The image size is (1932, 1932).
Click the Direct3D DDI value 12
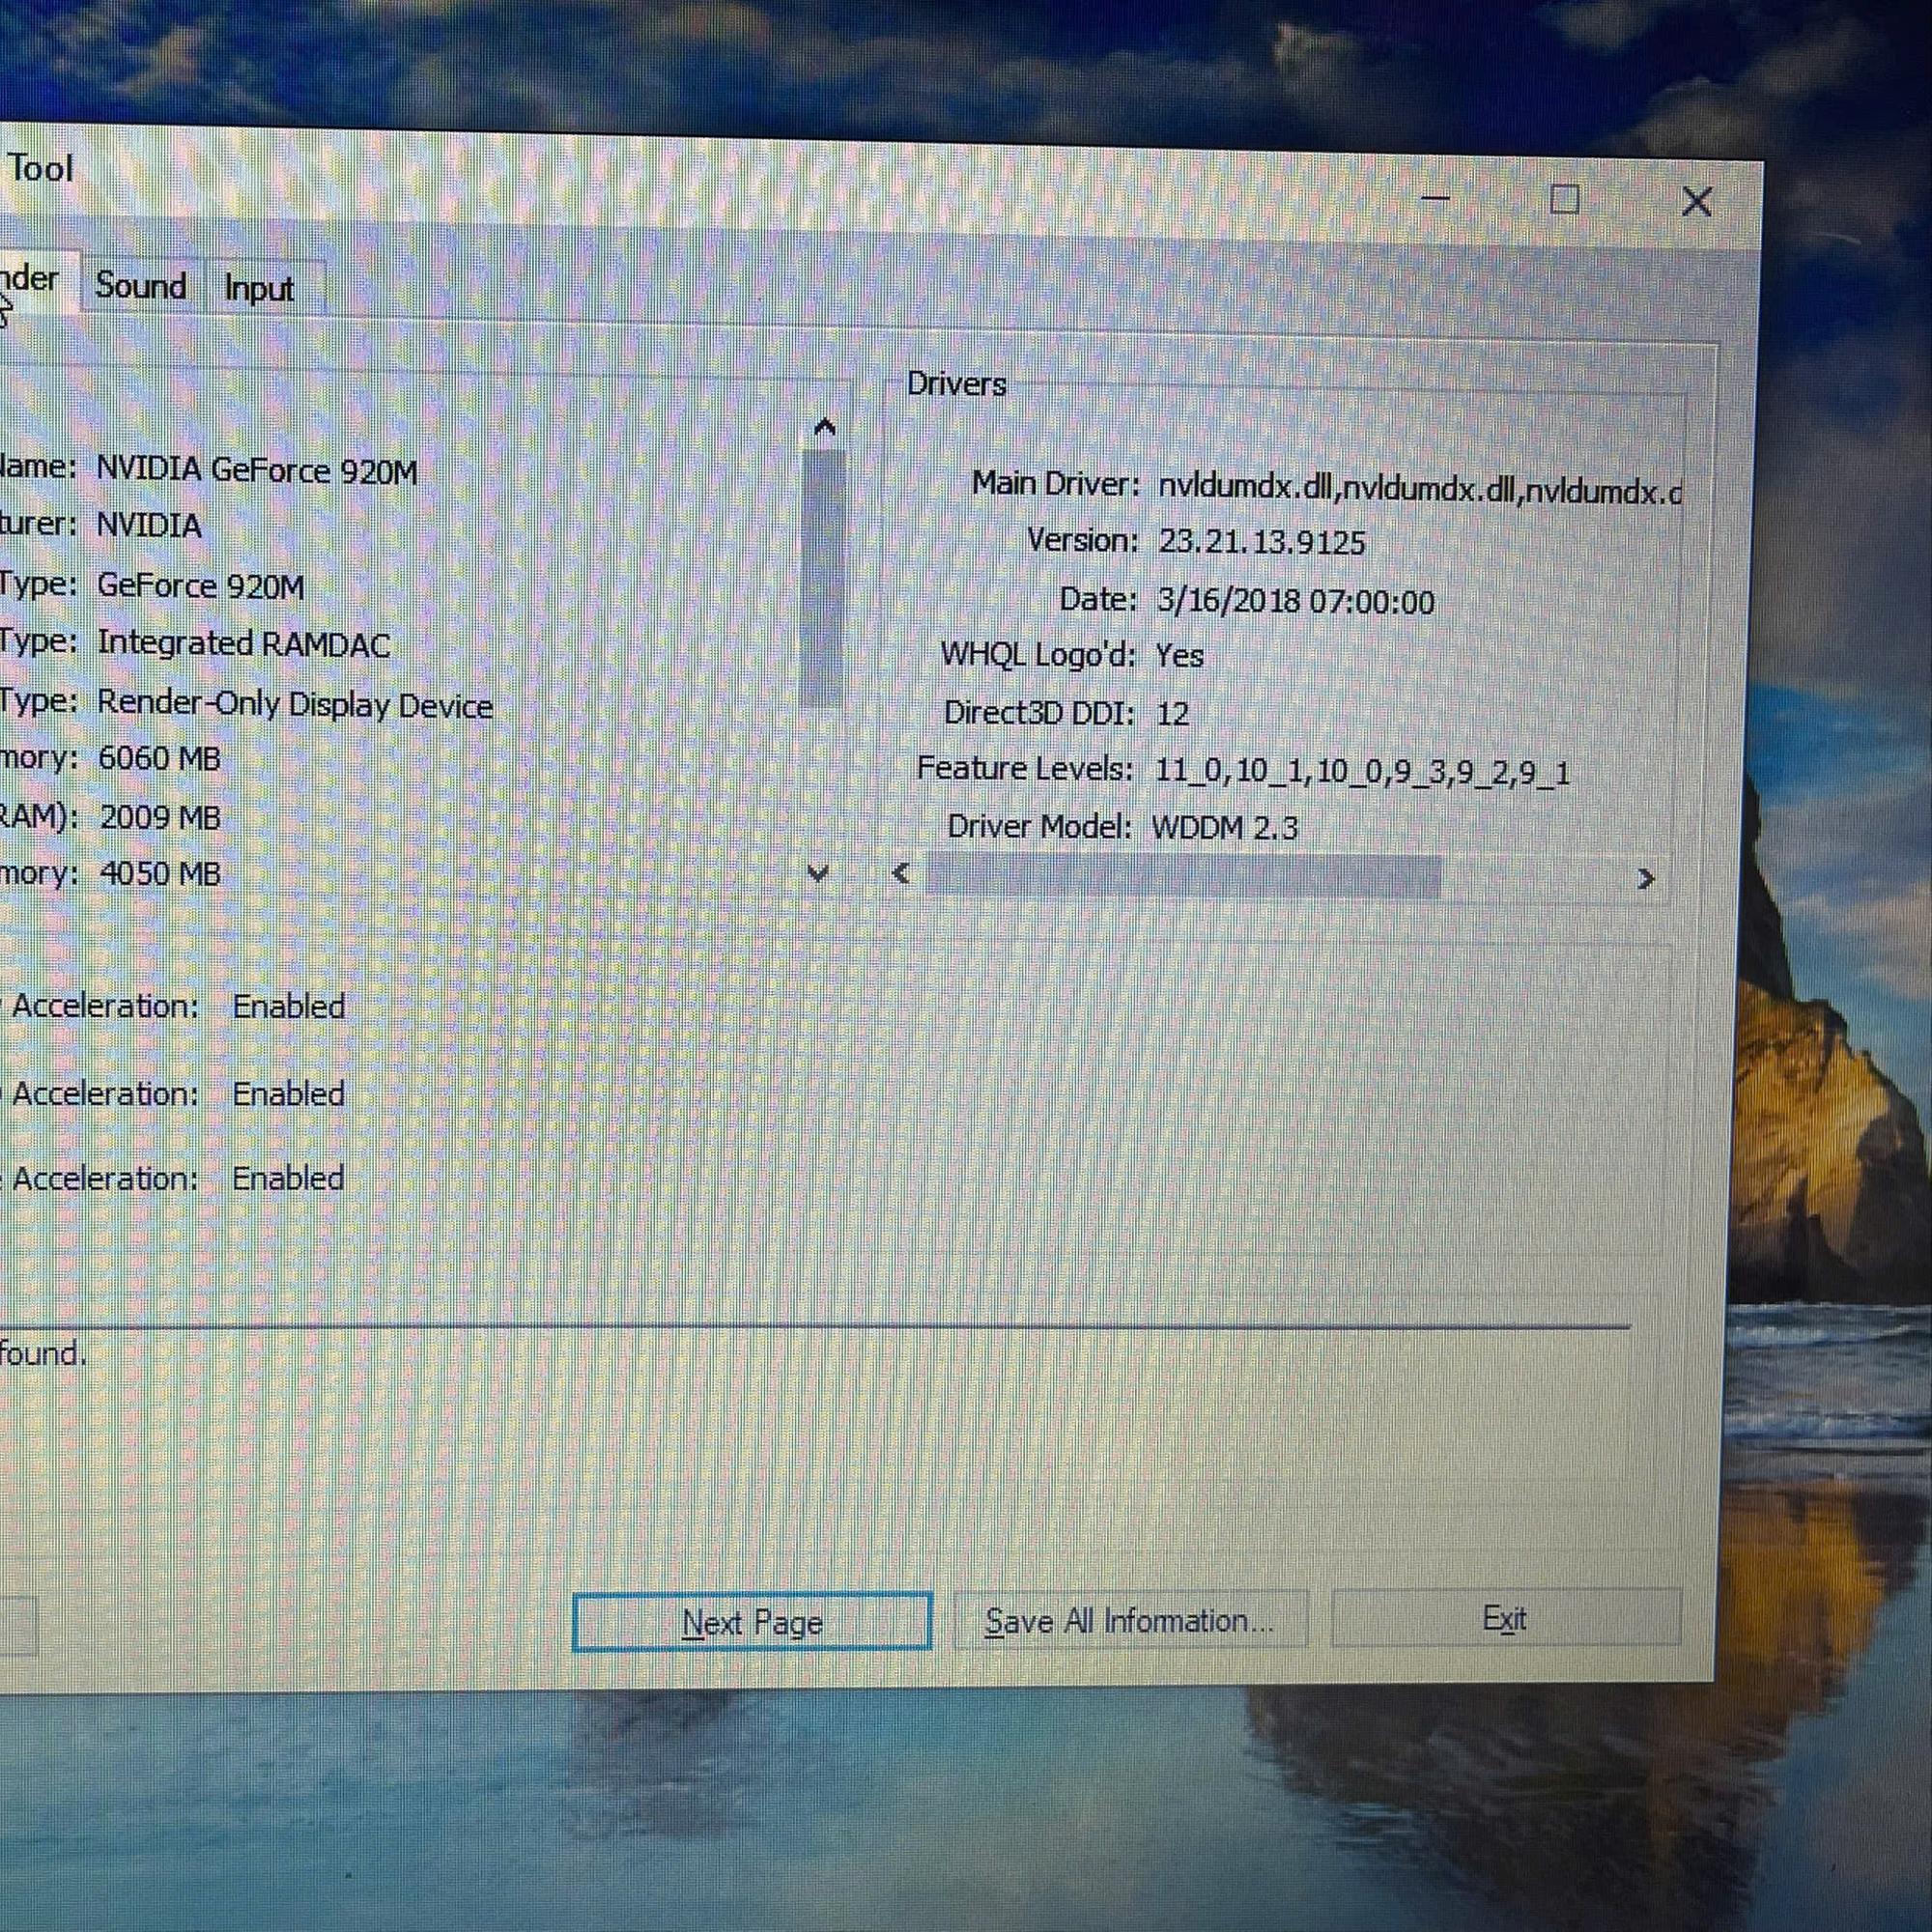pos(1172,713)
